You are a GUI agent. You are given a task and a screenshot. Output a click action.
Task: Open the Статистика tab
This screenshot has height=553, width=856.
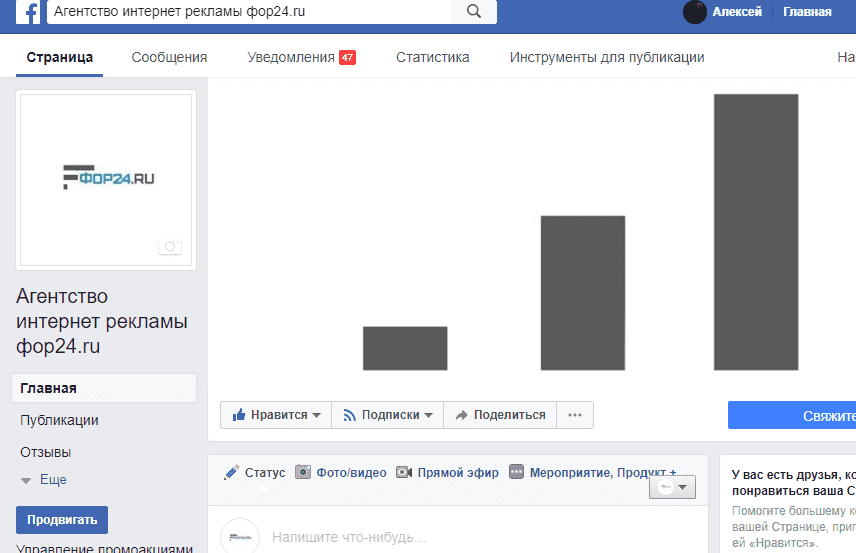tap(432, 57)
